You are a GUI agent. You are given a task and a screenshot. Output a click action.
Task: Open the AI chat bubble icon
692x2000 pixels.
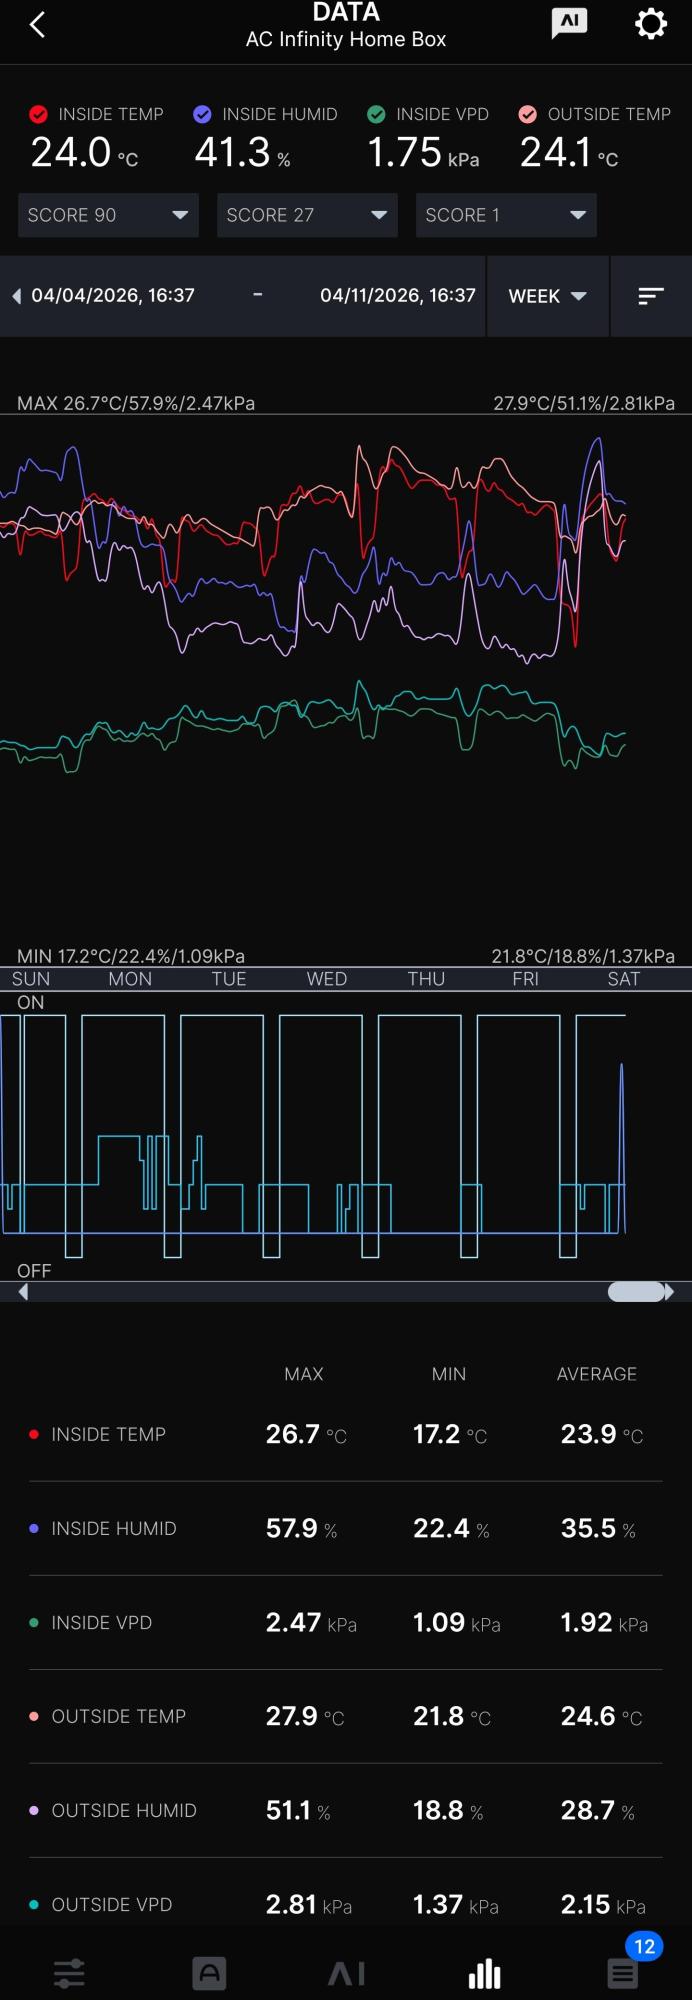pyautogui.click(x=569, y=24)
